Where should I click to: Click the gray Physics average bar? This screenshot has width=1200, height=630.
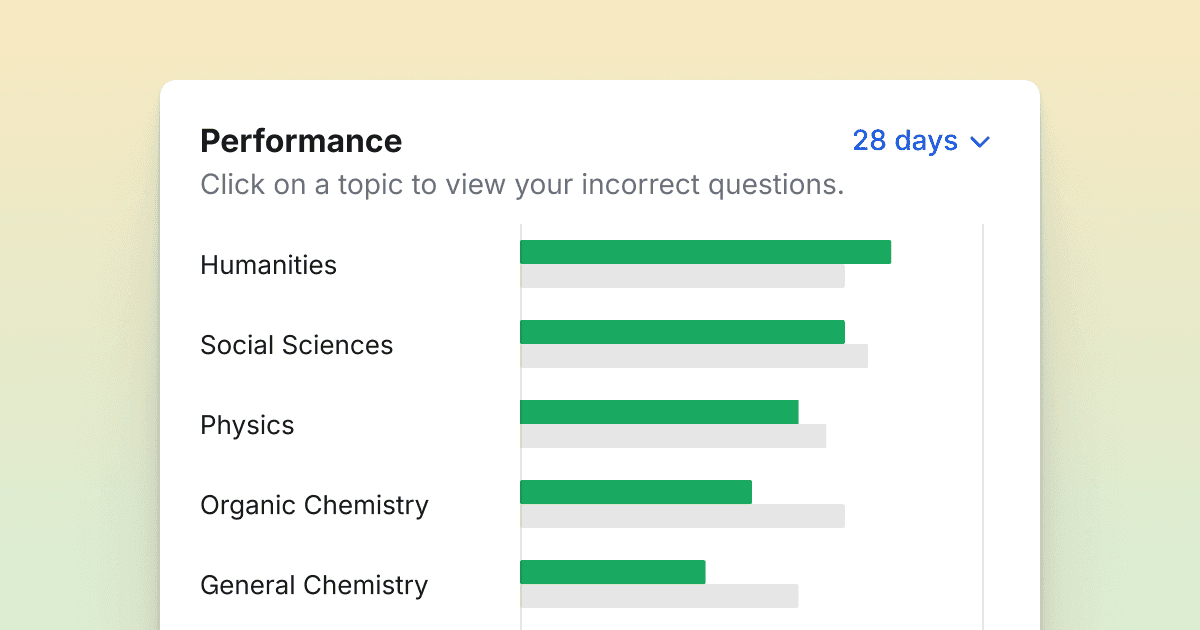(673, 436)
